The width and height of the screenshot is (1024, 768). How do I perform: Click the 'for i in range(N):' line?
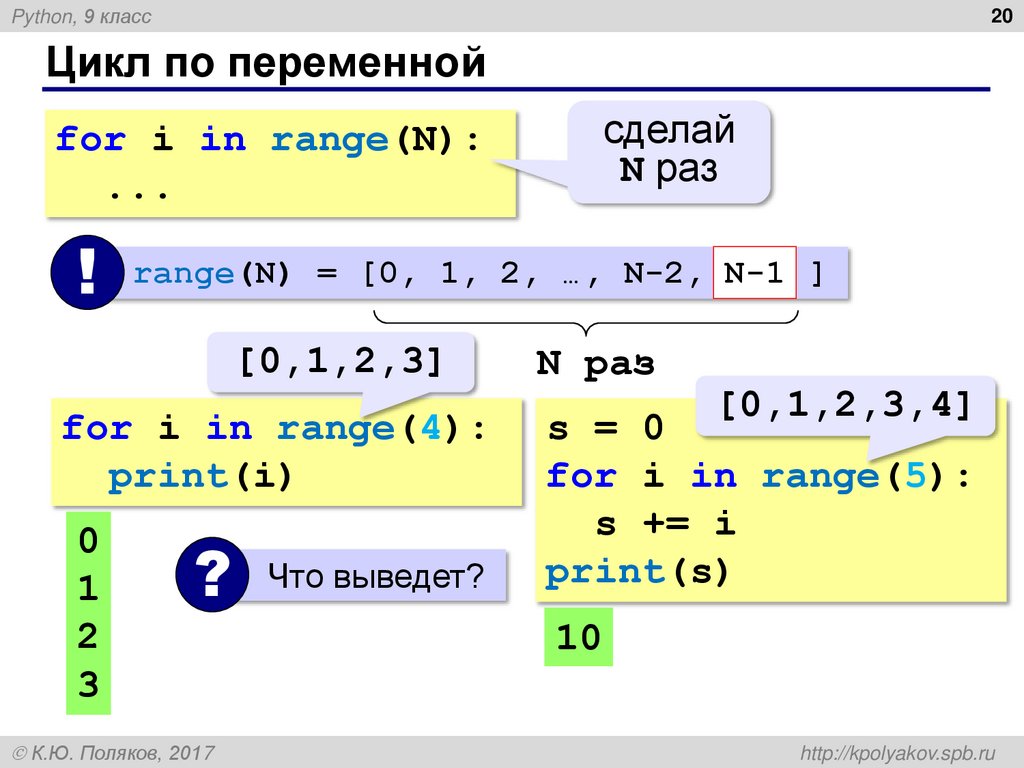click(268, 140)
